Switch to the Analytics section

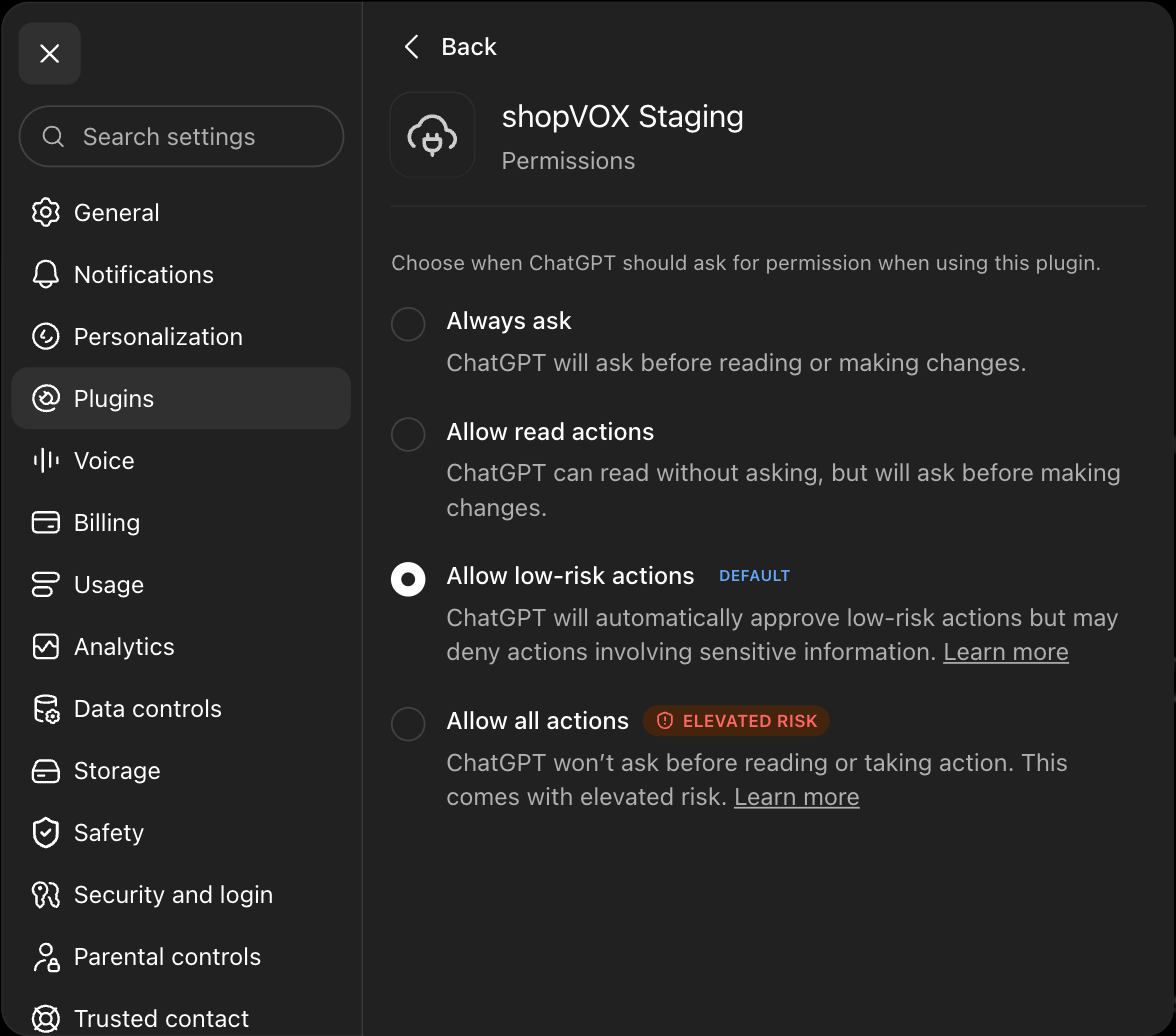click(182, 646)
